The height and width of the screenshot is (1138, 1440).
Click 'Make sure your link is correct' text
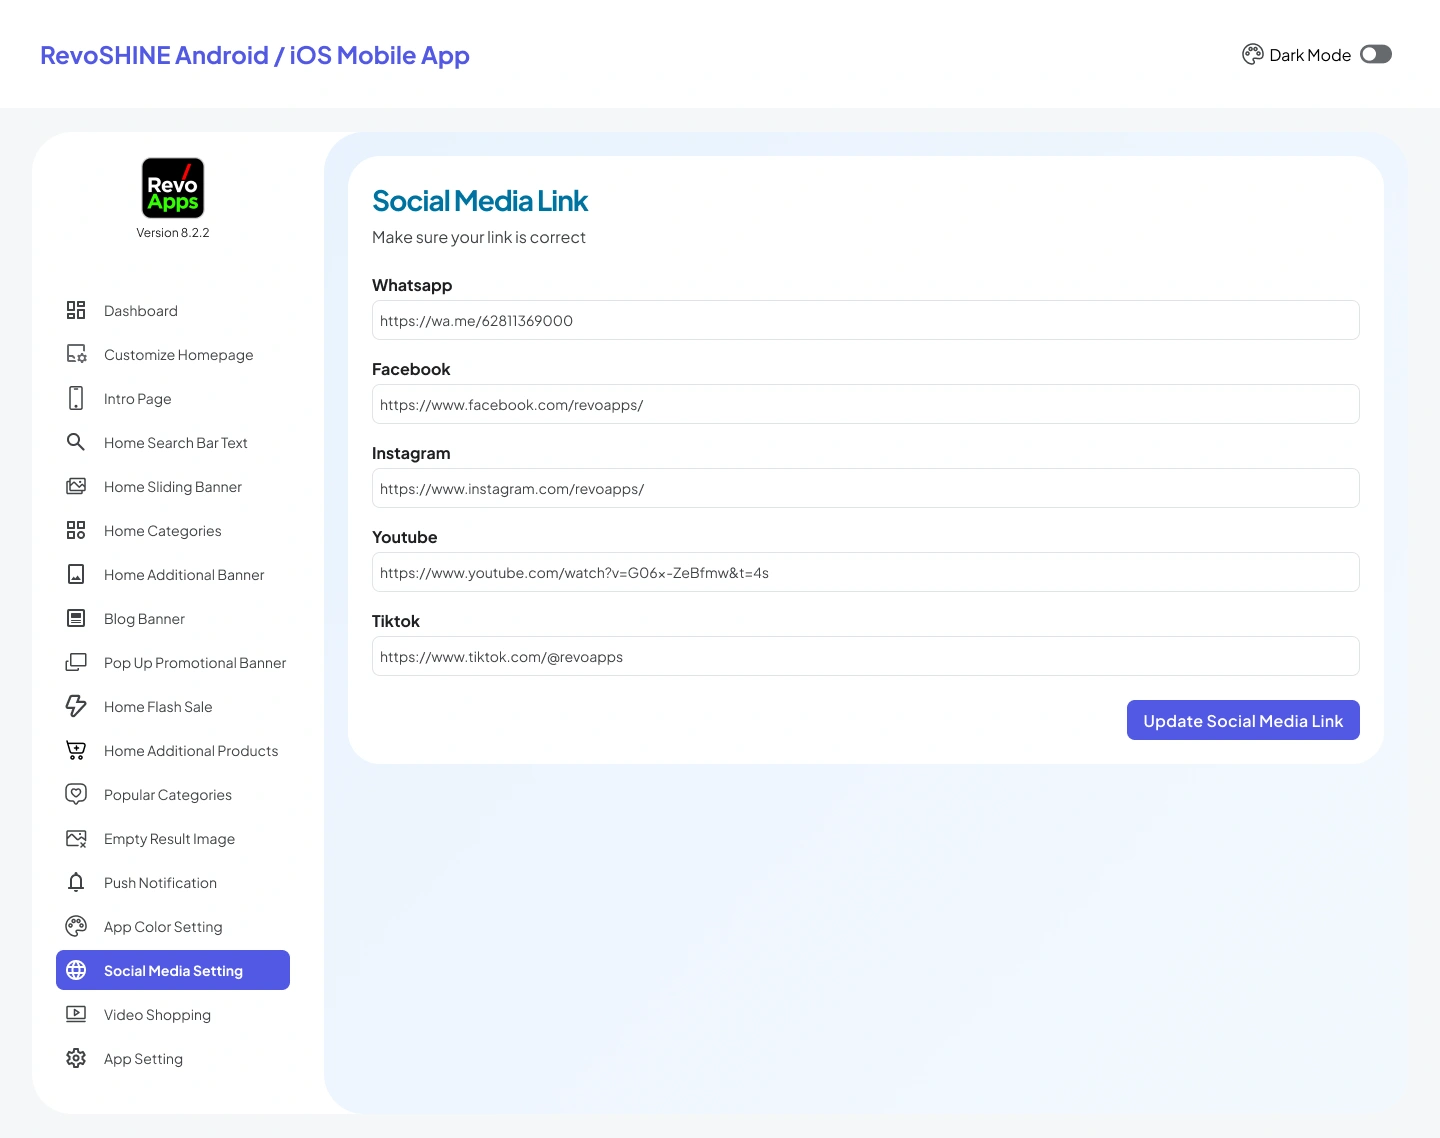479,237
